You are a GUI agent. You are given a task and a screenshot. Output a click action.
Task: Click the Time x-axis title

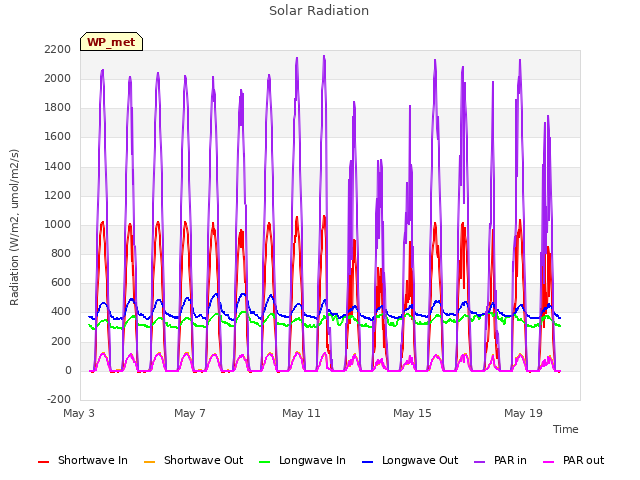click(x=565, y=429)
